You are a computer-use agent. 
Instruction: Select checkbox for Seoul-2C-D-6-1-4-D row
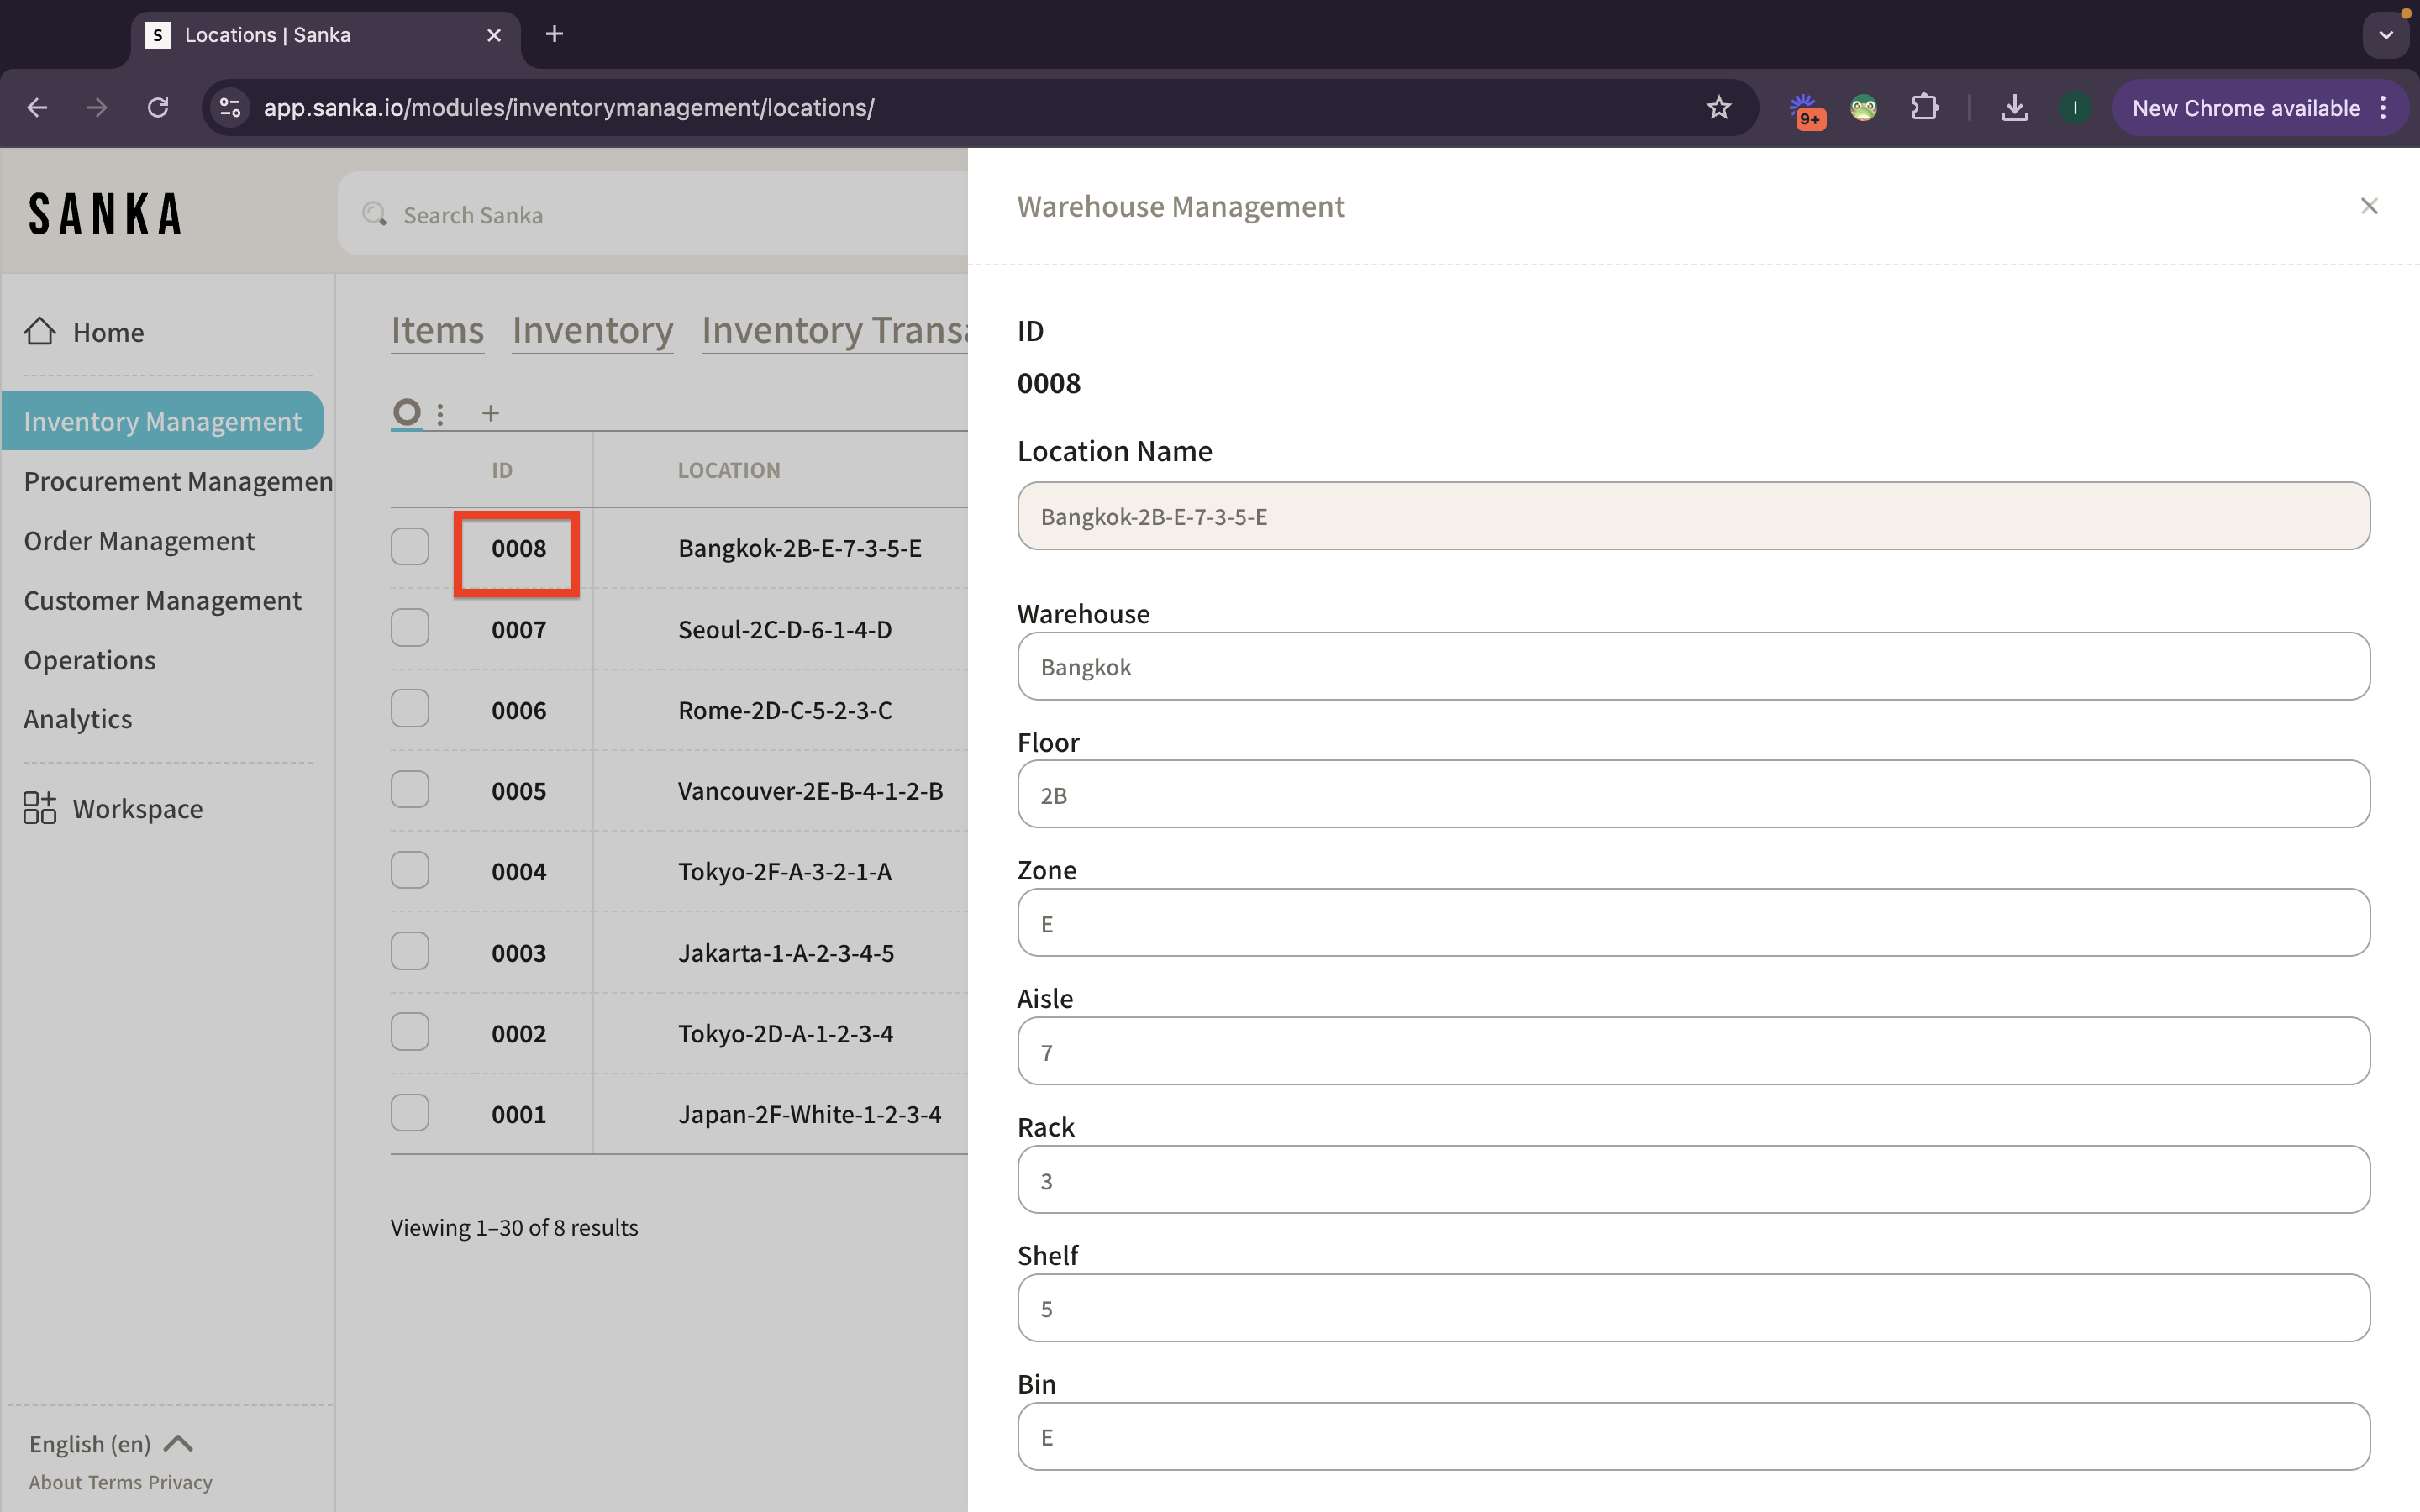pyautogui.click(x=410, y=628)
